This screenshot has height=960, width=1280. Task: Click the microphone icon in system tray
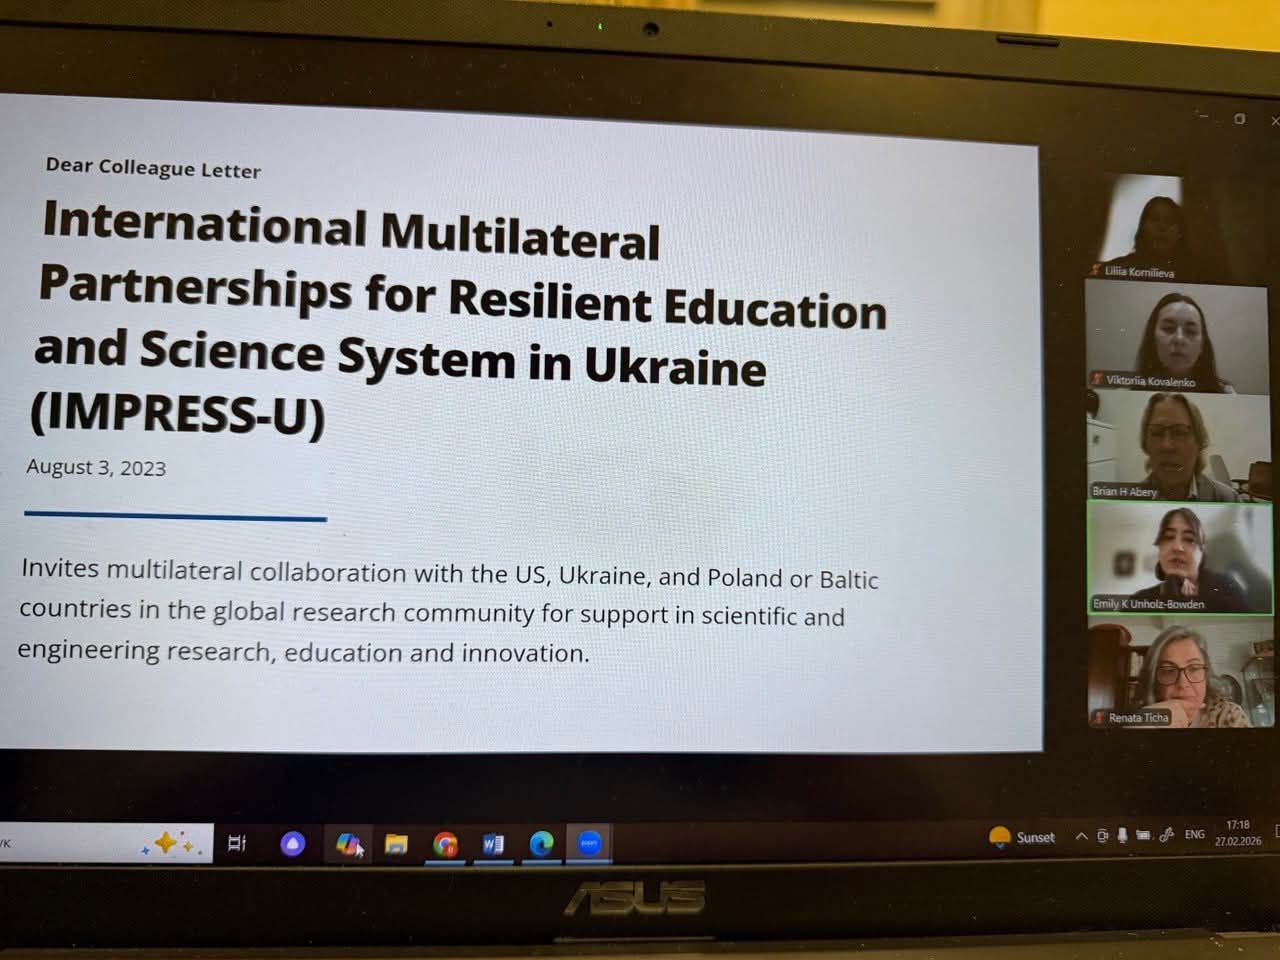click(x=1122, y=836)
